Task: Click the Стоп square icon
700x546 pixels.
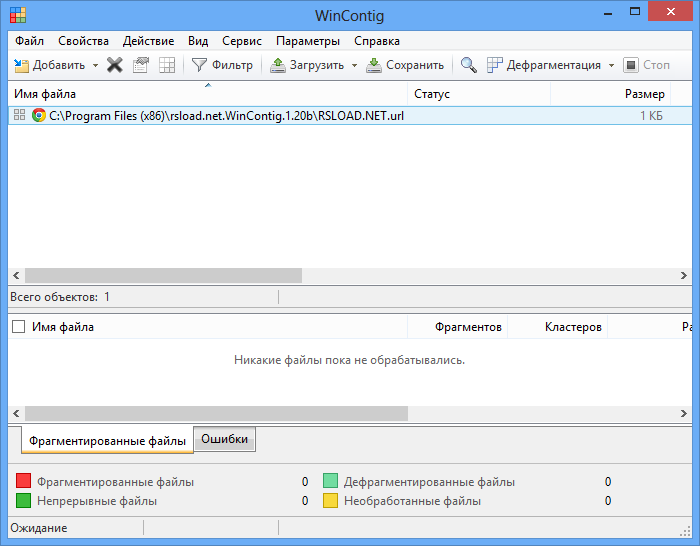Action: [x=631, y=65]
